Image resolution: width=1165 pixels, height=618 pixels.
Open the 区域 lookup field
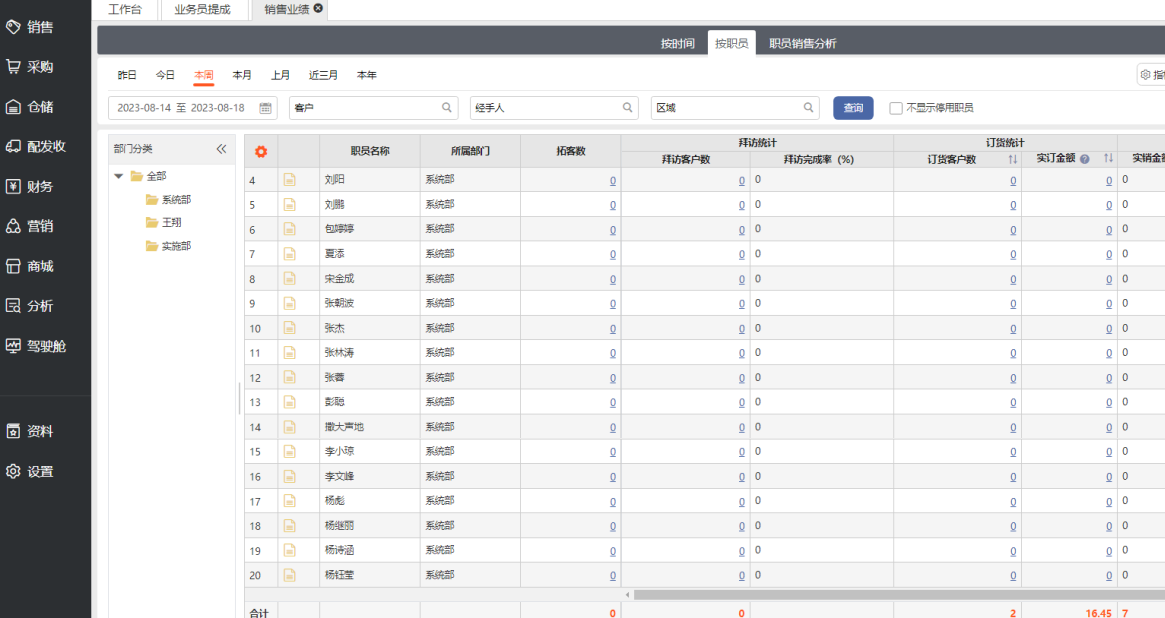(734, 108)
